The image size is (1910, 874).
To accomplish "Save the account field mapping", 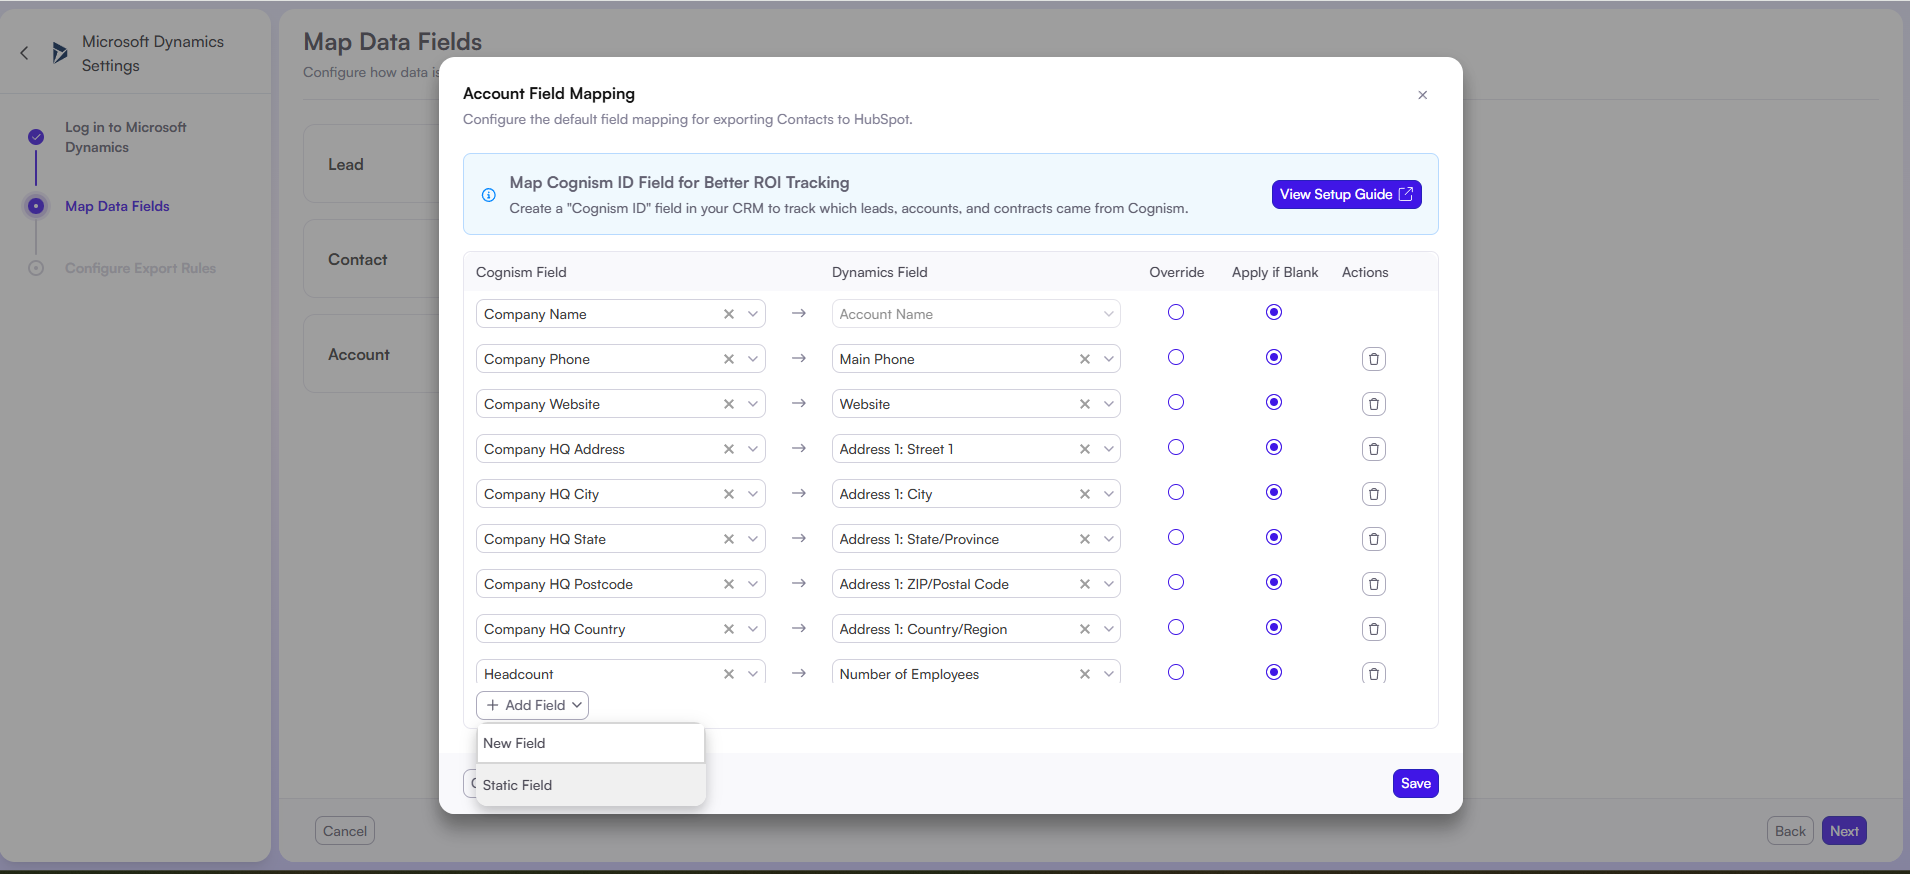I will (x=1415, y=783).
